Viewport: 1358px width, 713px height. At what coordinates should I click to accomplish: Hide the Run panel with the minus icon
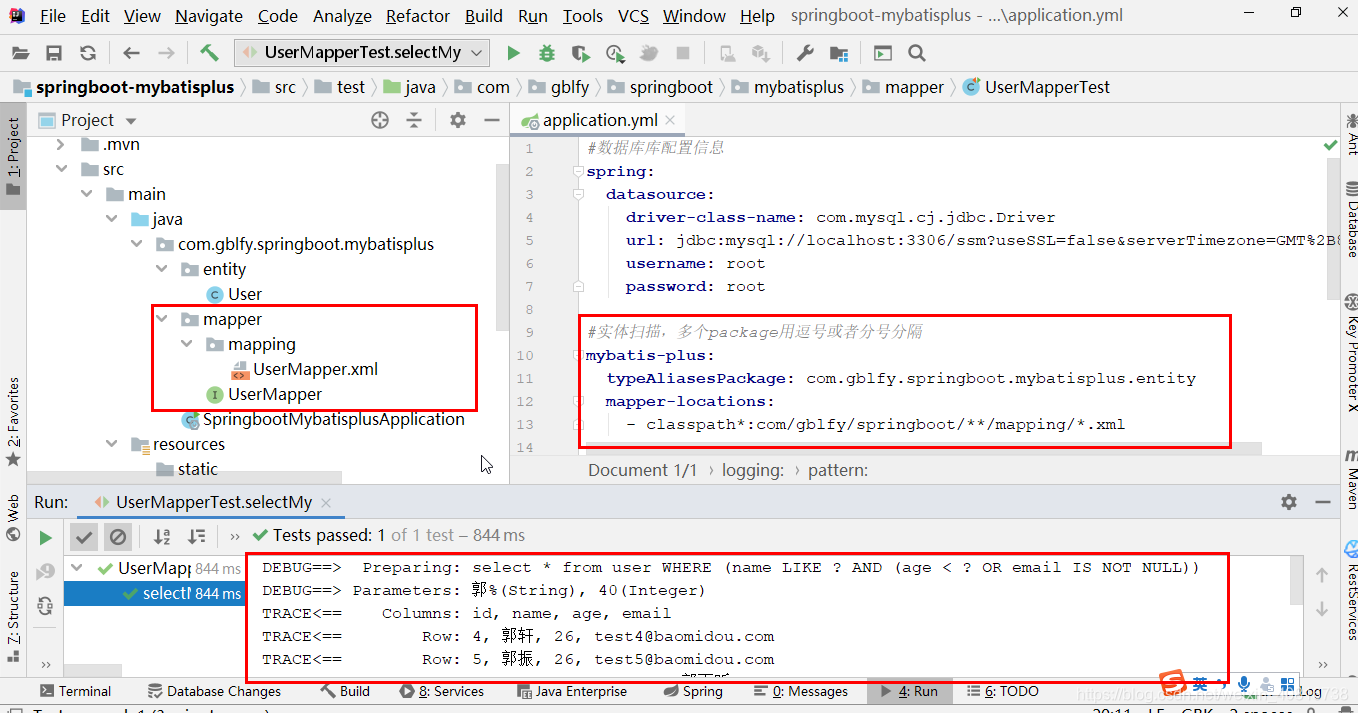click(1323, 502)
